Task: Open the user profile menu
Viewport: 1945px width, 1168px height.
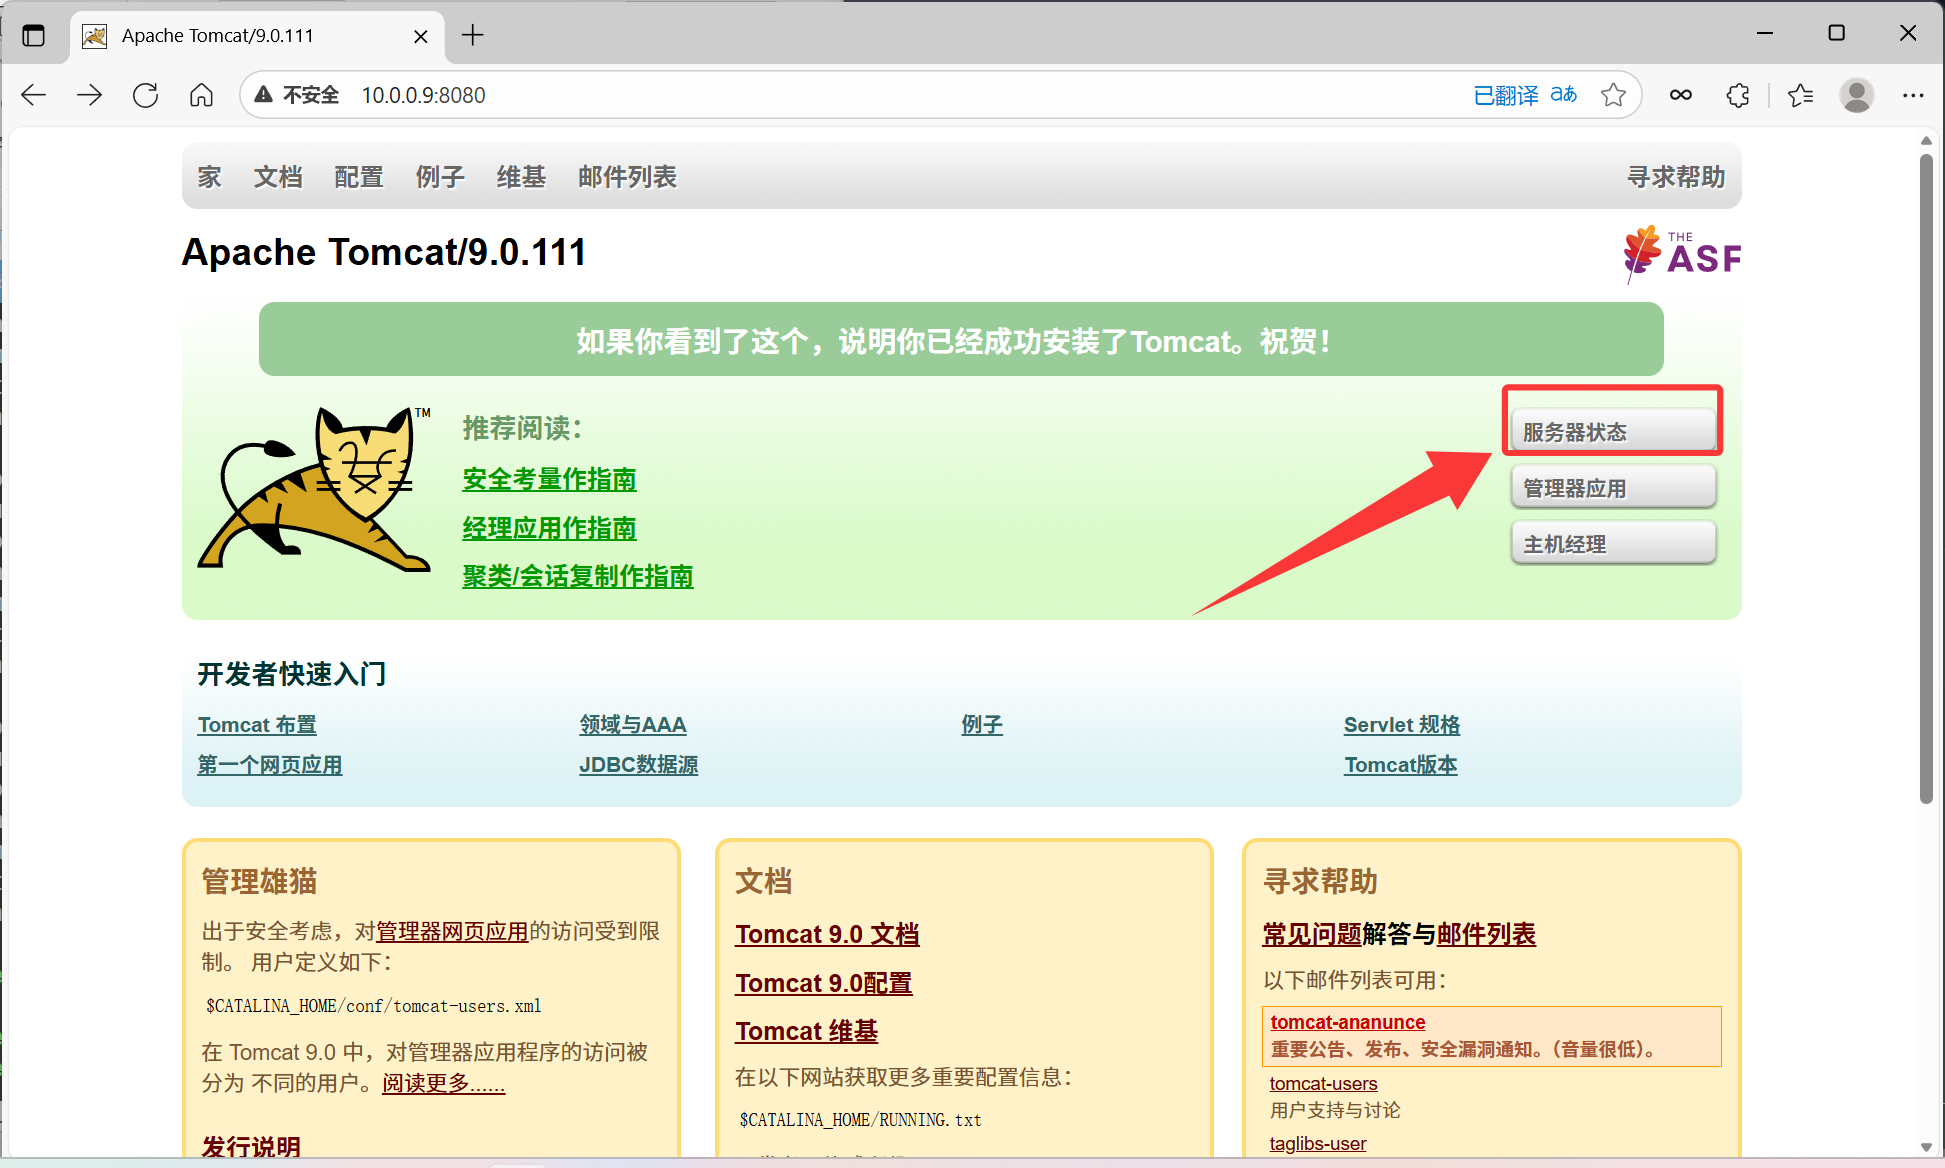Action: (x=1857, y=95)
